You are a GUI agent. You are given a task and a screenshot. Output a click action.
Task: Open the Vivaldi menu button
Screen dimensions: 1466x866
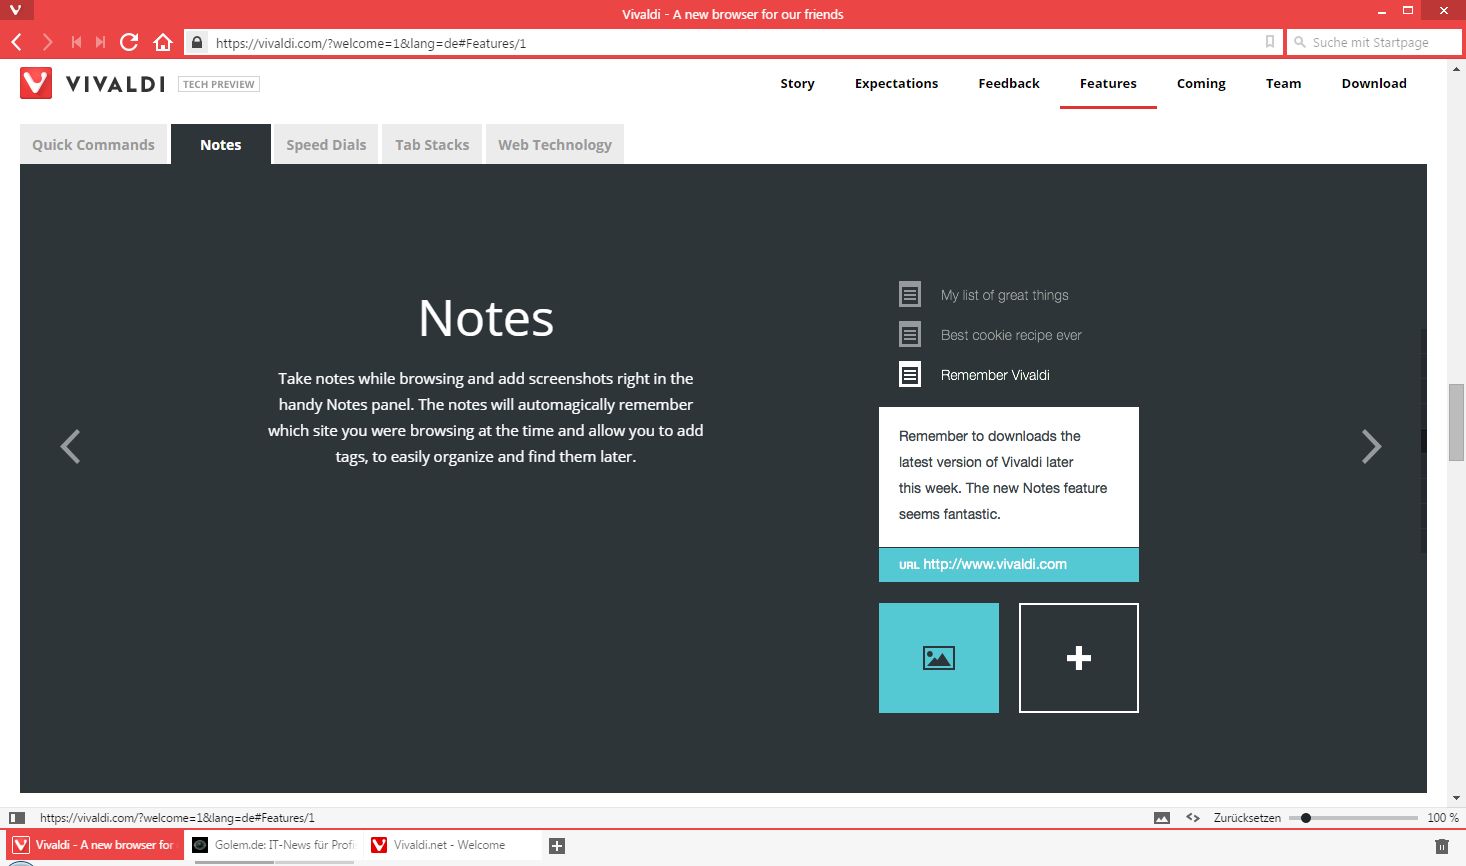[x=15, y=10]
